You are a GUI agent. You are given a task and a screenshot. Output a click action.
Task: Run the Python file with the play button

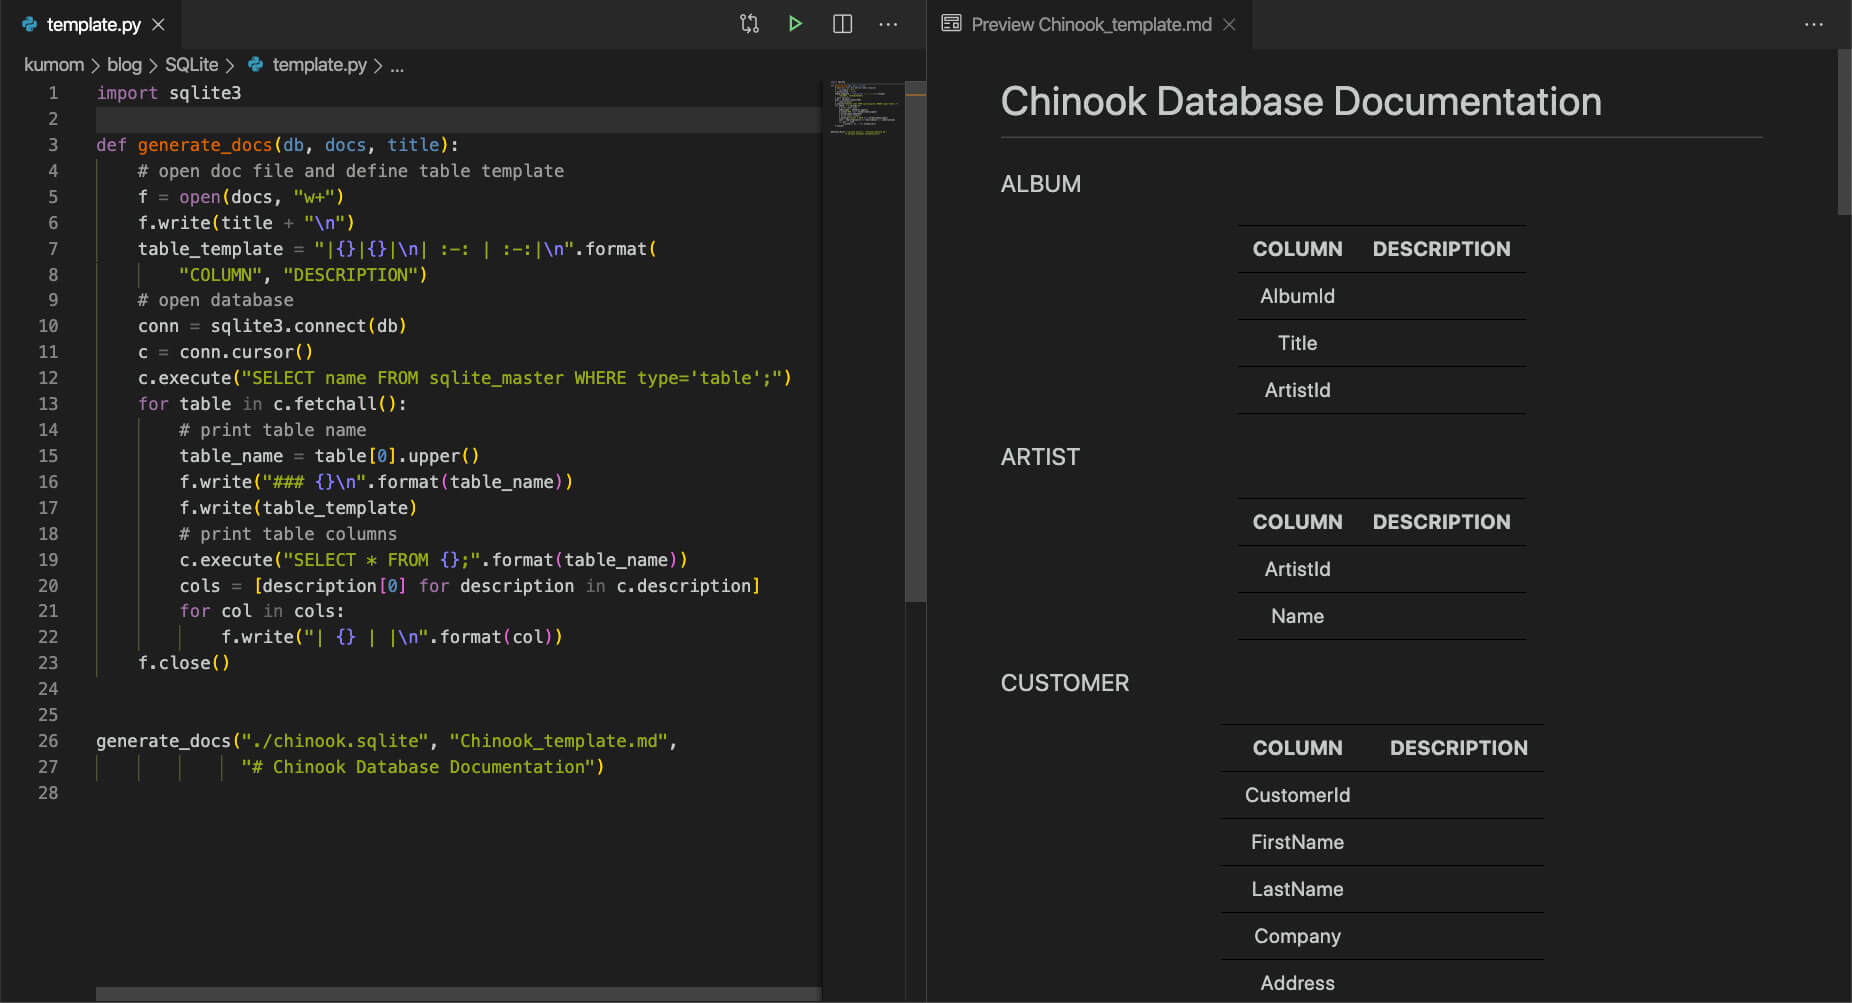click(795, 24)
